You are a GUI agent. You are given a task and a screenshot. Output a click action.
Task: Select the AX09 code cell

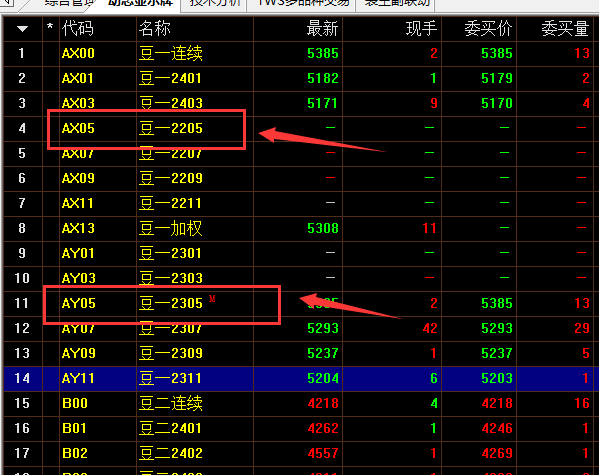pyautogui.click(x=78, y=178)
